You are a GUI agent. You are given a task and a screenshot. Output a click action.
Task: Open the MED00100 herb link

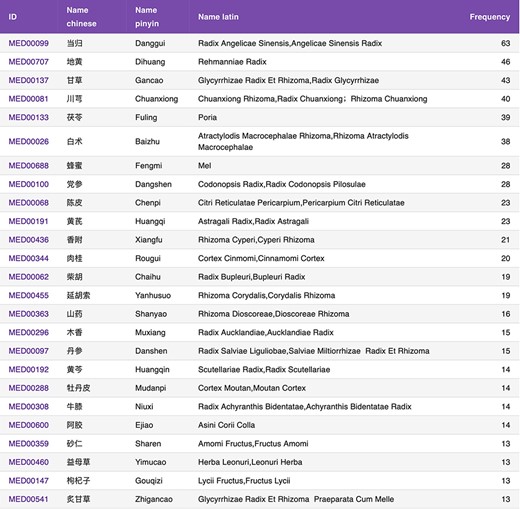tap(29, 184)
